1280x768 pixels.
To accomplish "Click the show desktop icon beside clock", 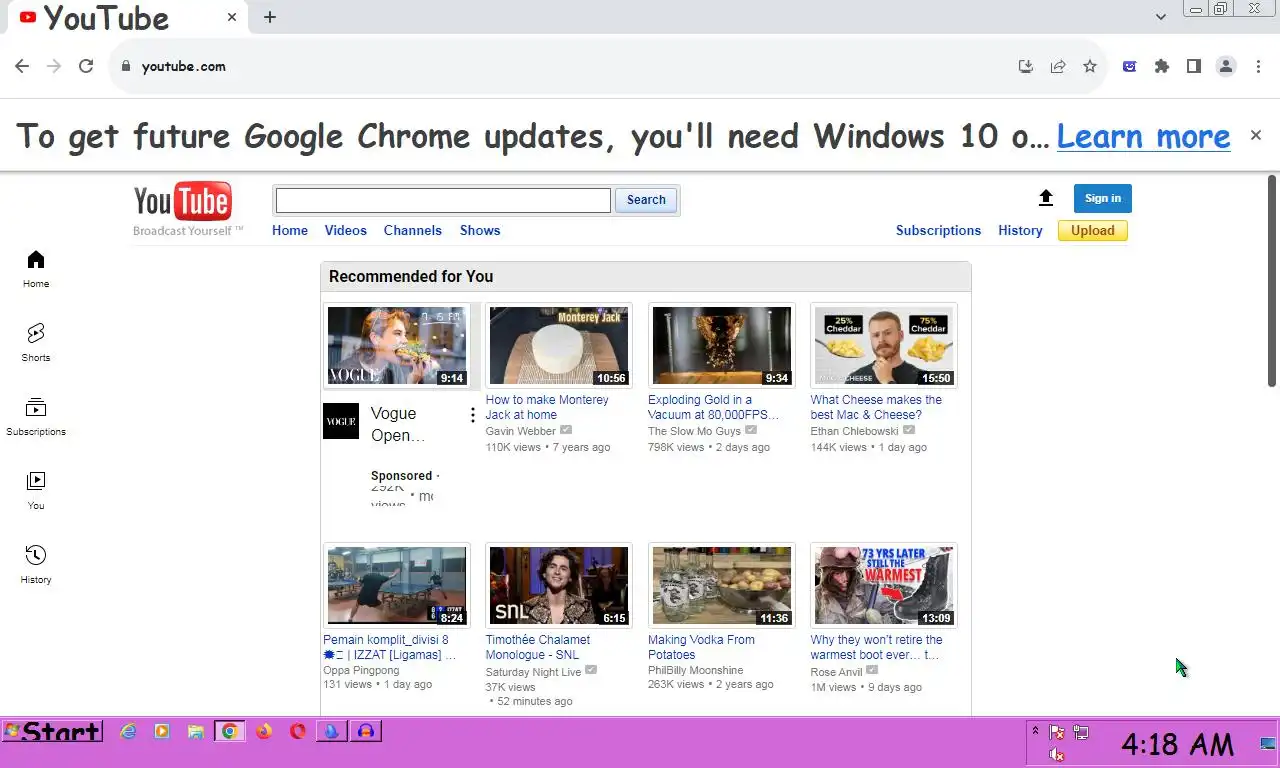I will click(1268, 743).
